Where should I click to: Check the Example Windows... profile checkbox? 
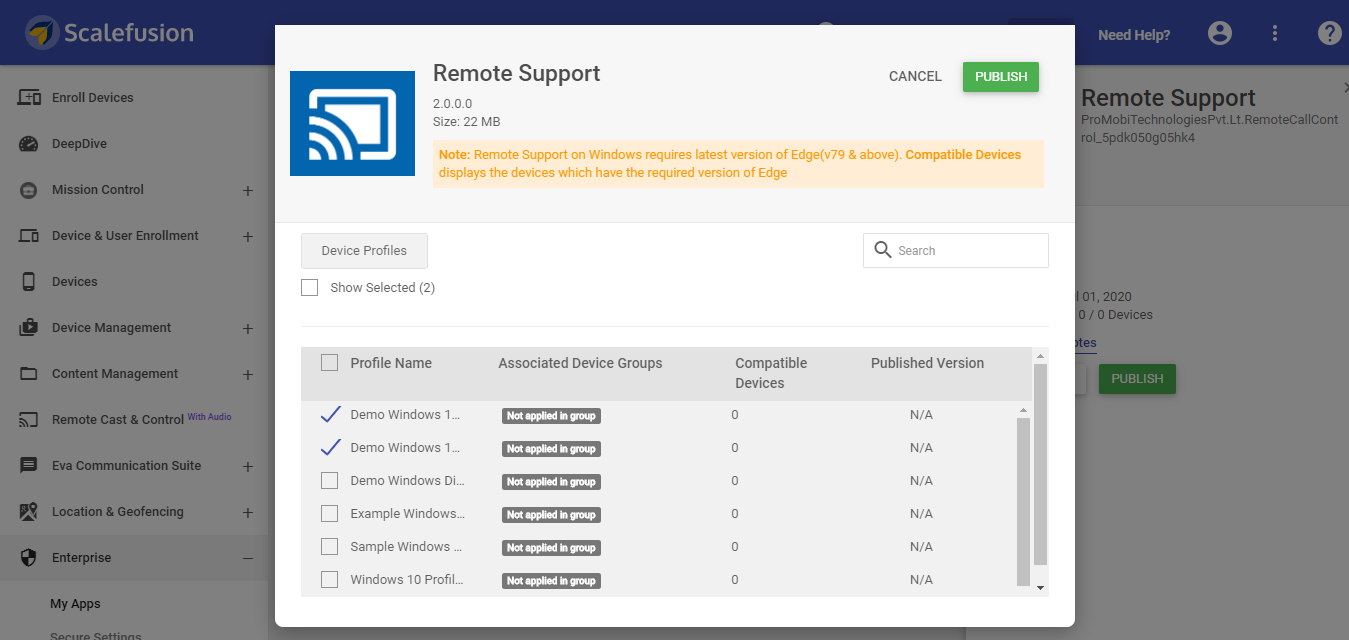click(329, 514)
